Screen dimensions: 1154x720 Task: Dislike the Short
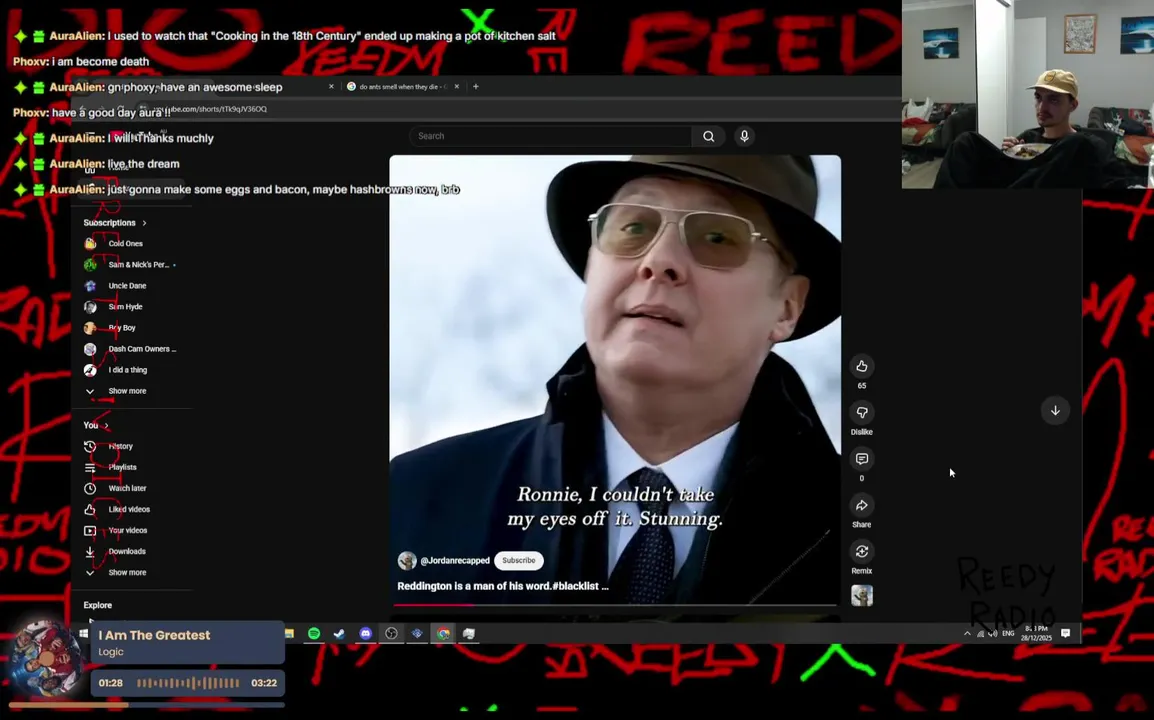coord(862,412)
